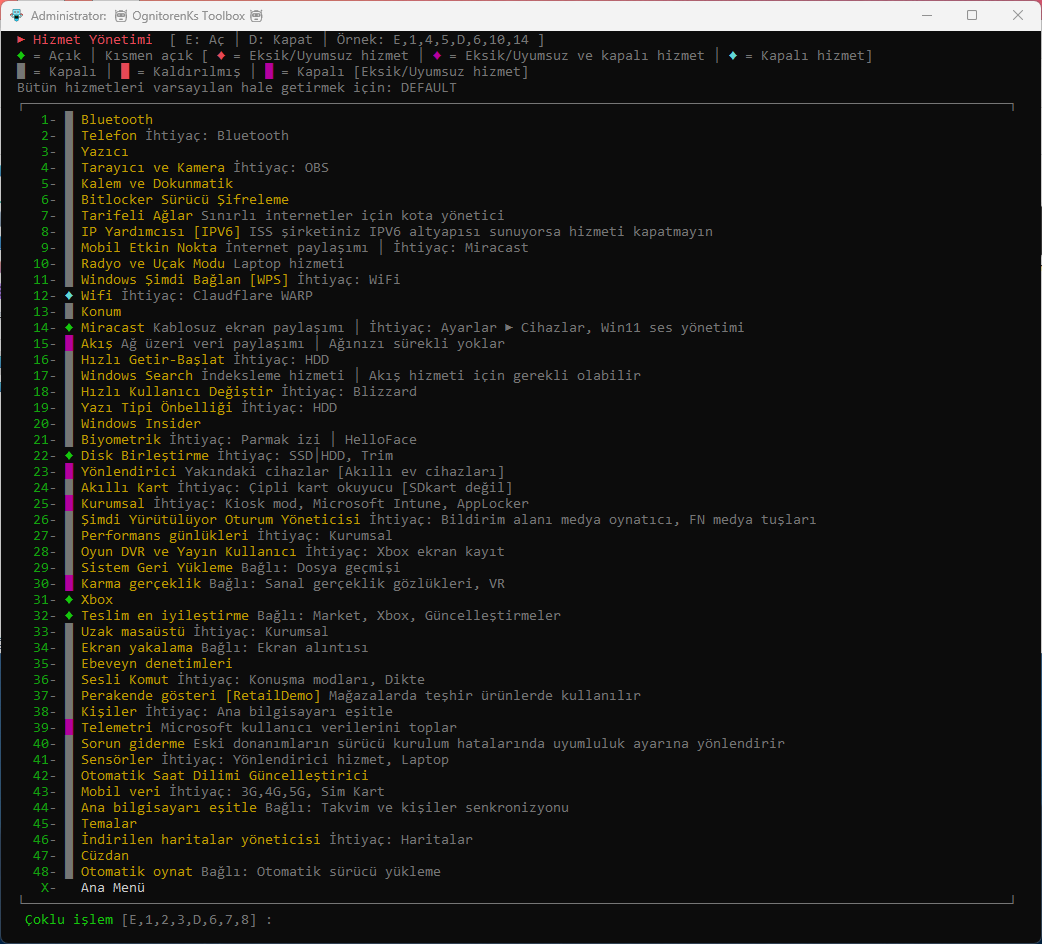Click the OgnitorenKs Toolbox title bar icon
This screenshot has height=944, width=1042.
[x=17, y=15]
